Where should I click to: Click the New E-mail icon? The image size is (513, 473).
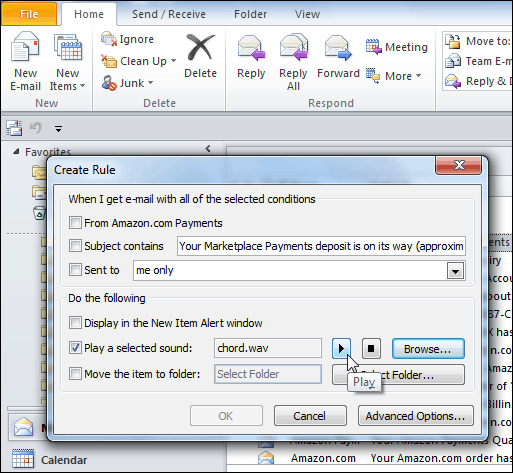(25, 47)
